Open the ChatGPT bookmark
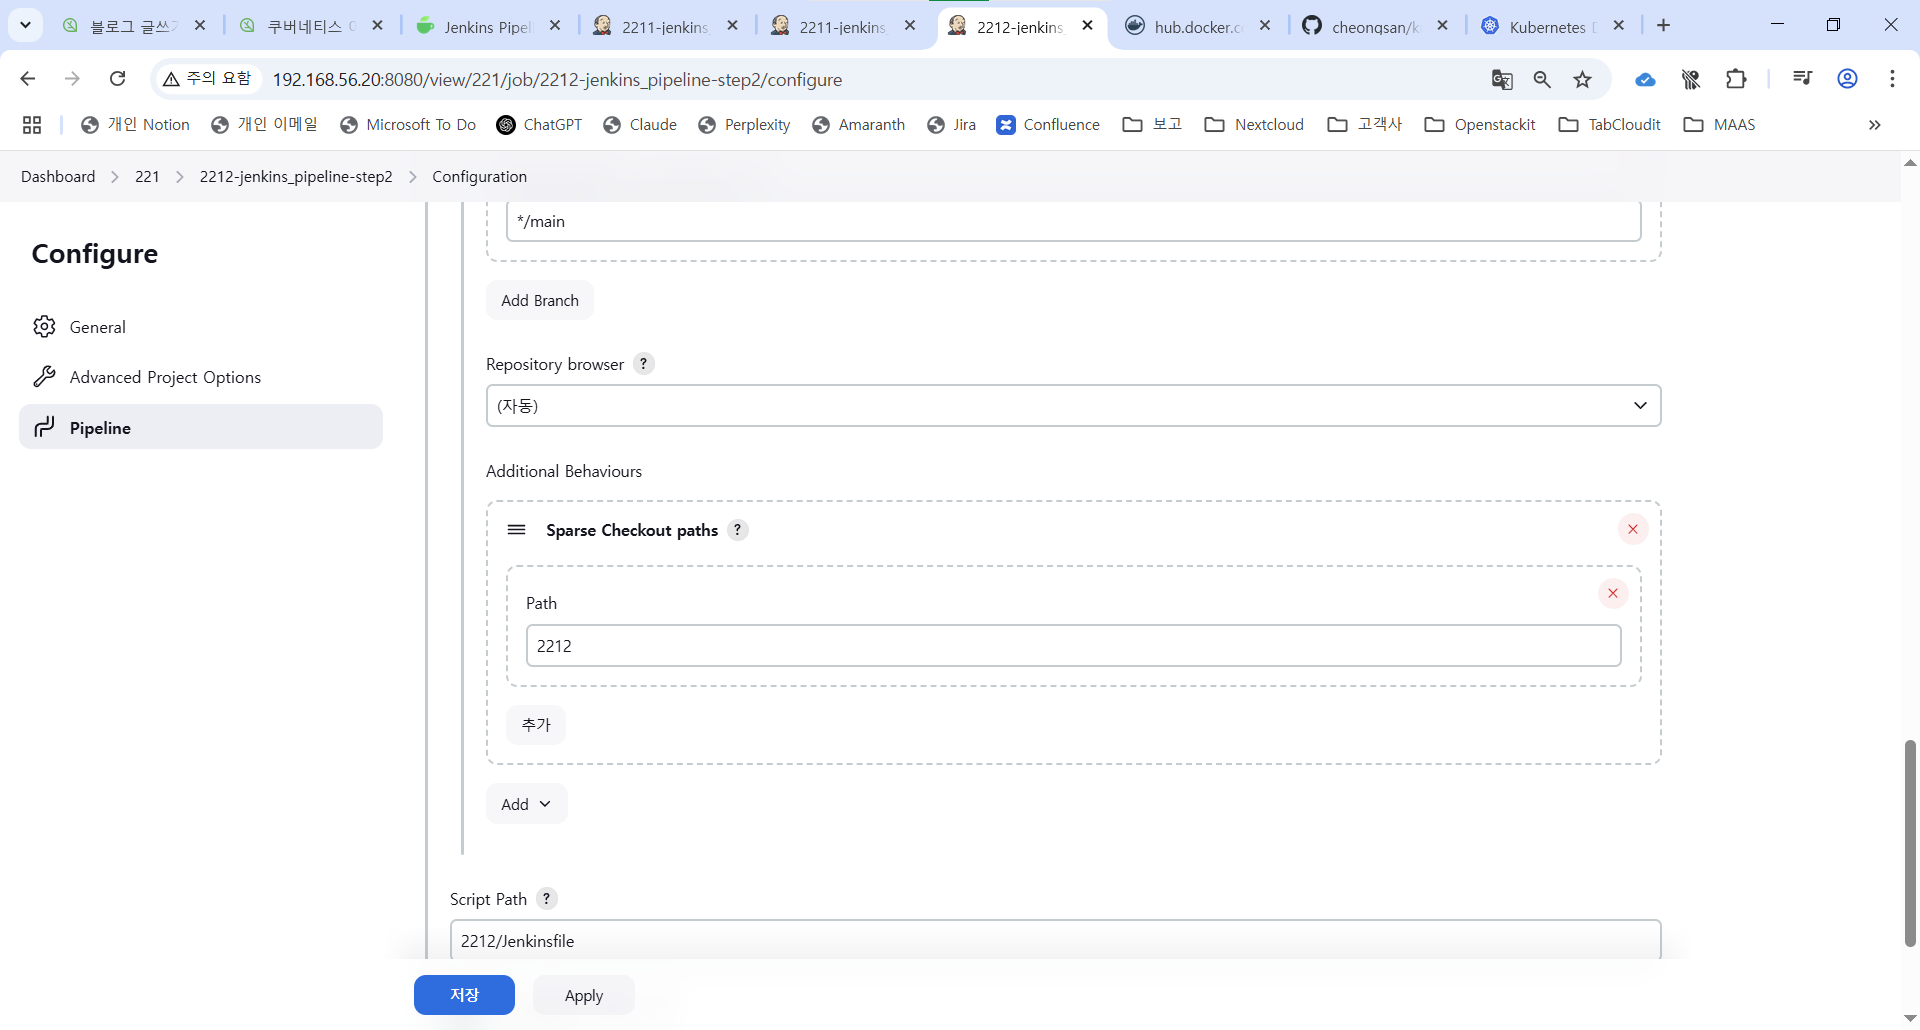 click(x=539, y=125)
